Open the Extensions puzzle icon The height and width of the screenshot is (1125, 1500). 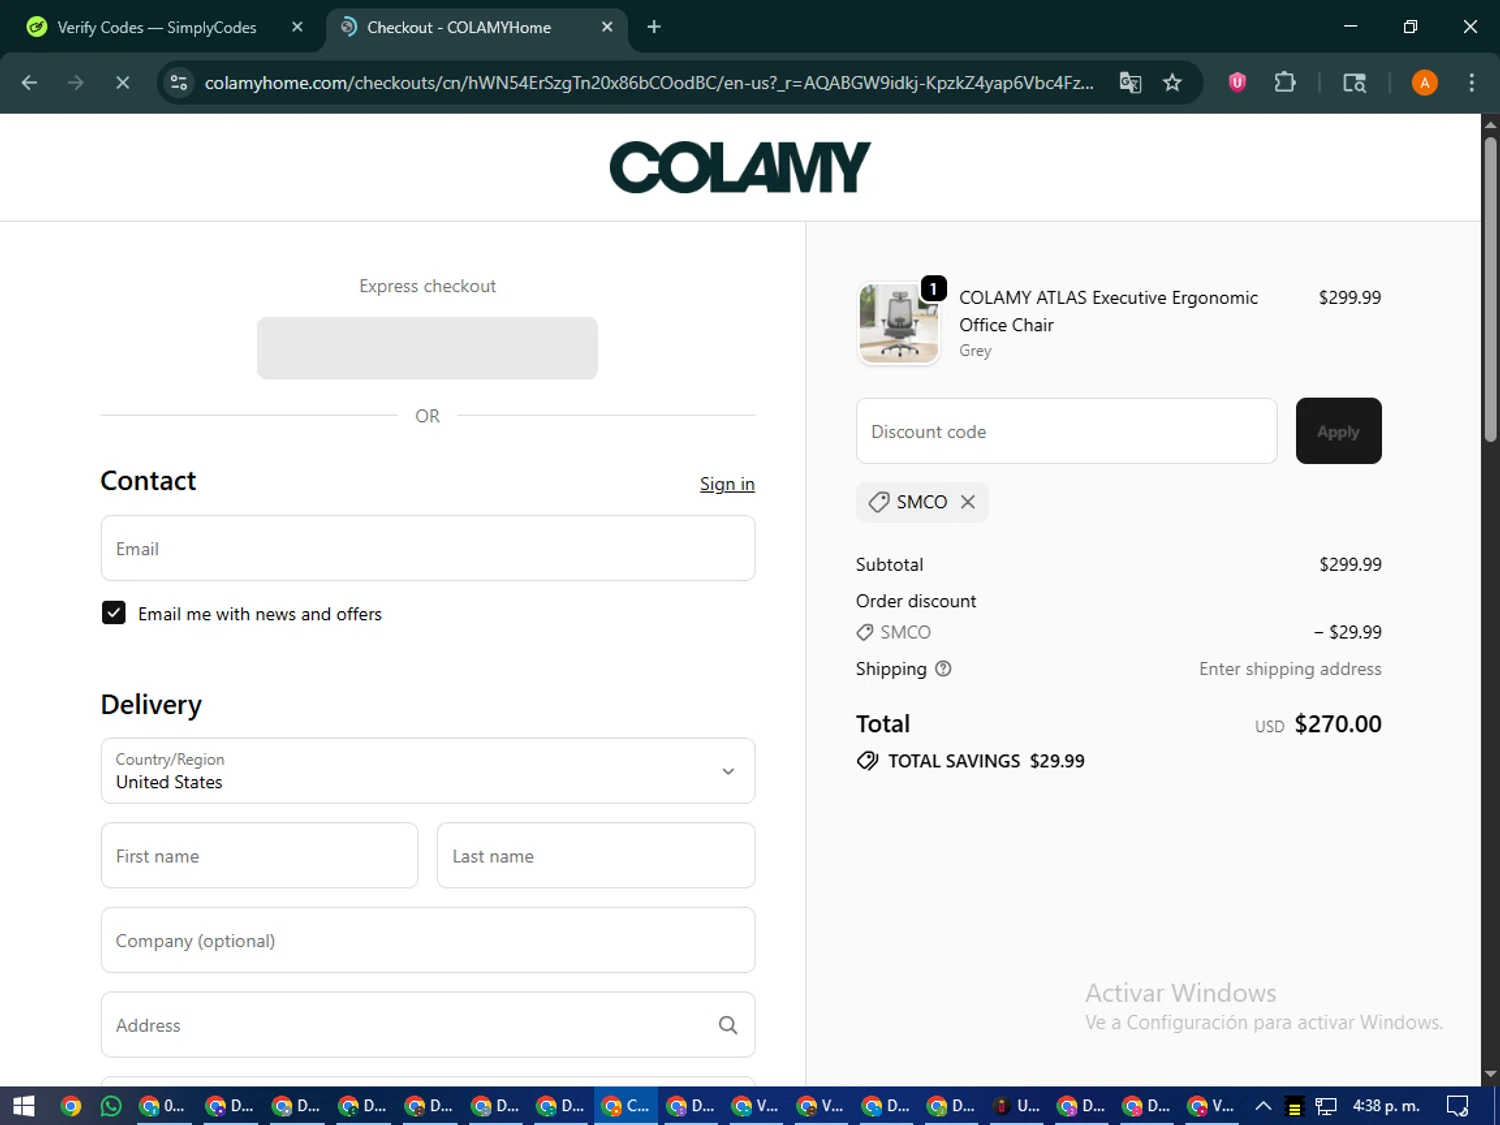click(1285, 83)
